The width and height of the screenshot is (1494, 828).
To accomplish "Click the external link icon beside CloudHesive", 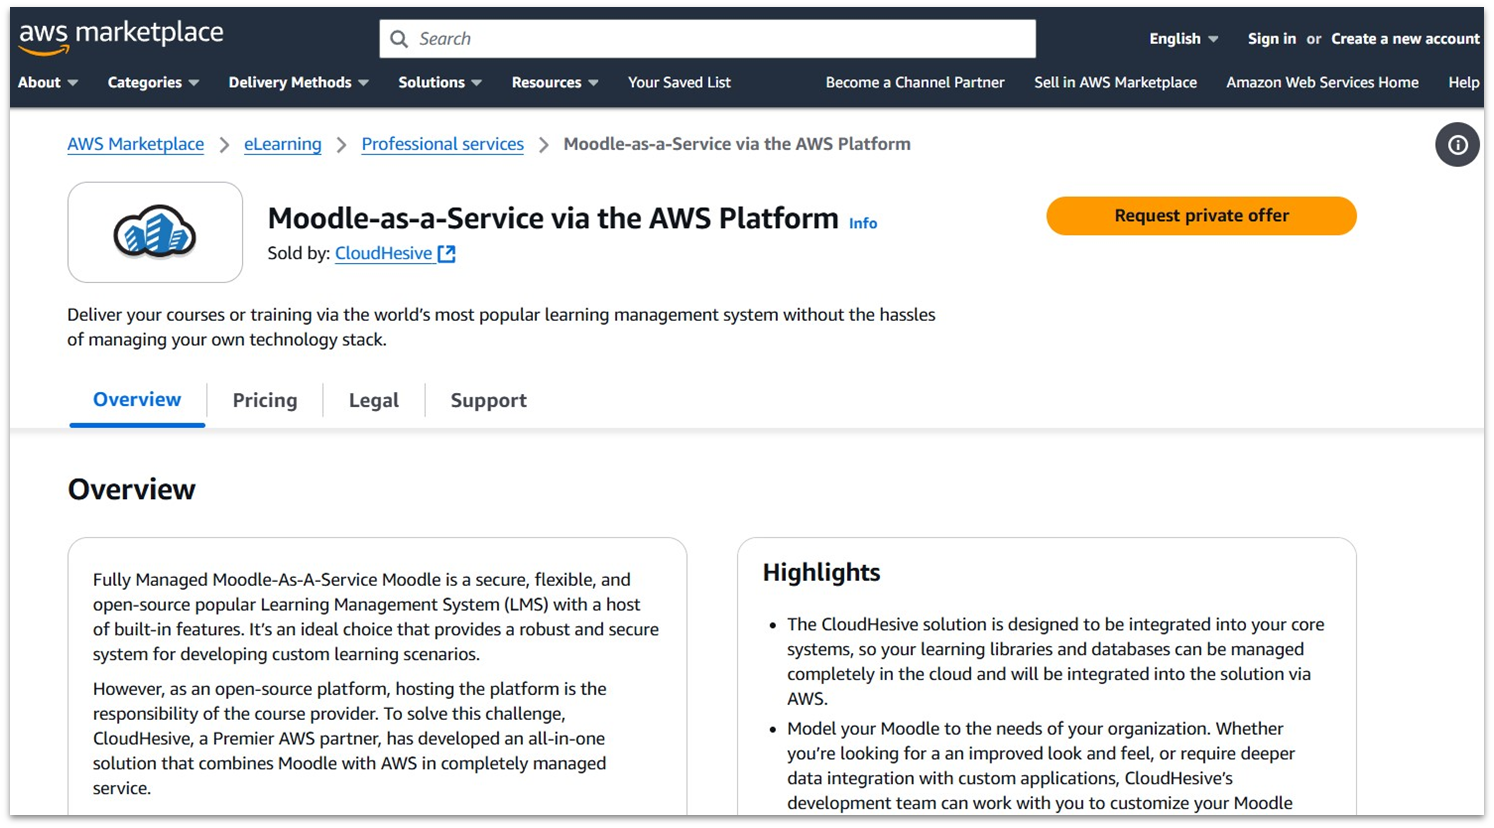I will click(x=447, y=254).
